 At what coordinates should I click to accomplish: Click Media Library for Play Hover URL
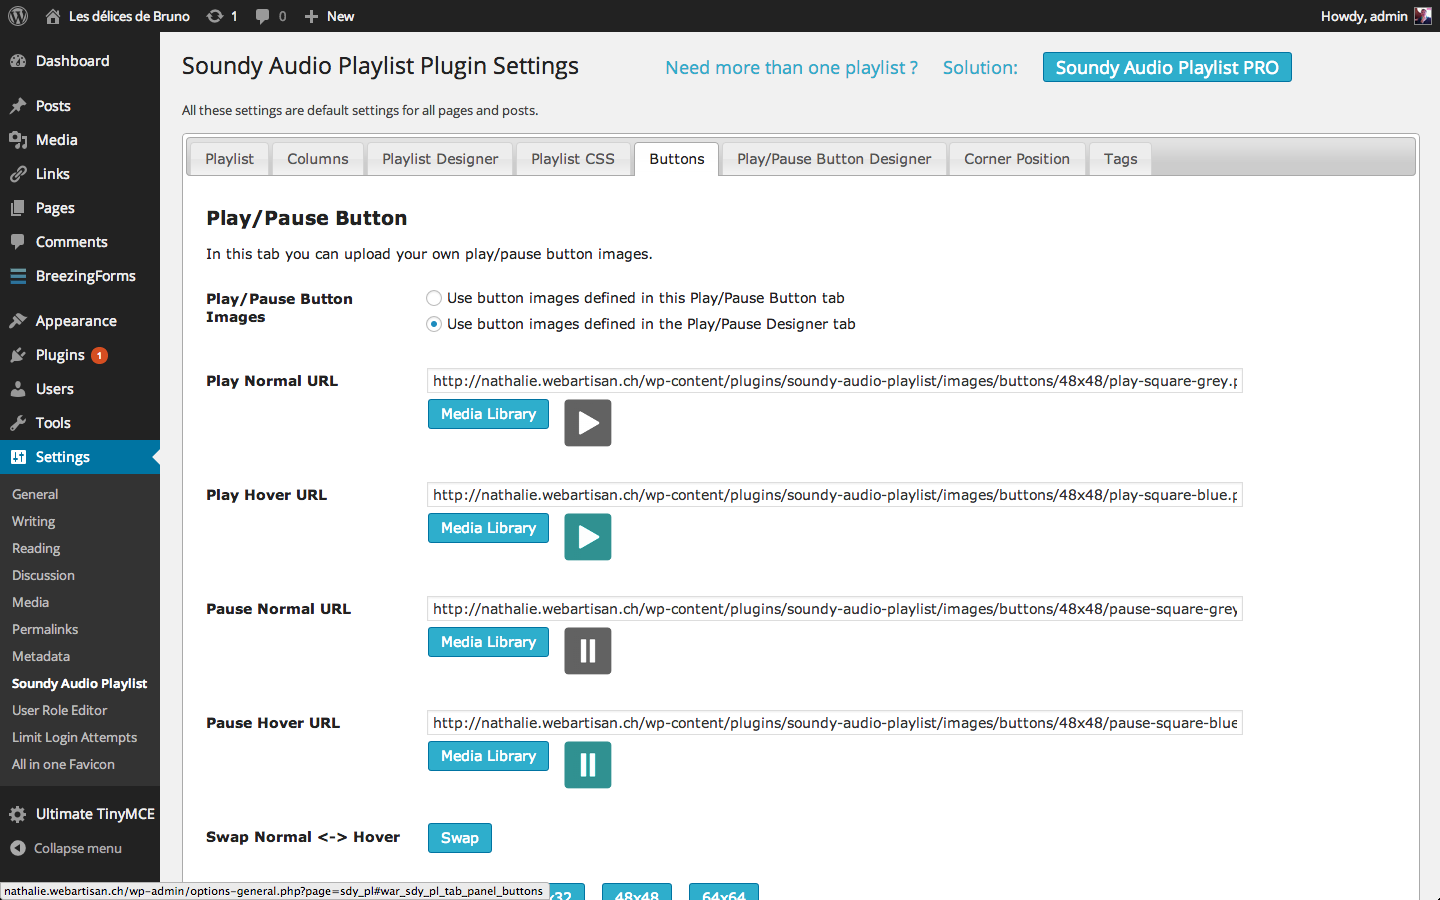(488, 528)
